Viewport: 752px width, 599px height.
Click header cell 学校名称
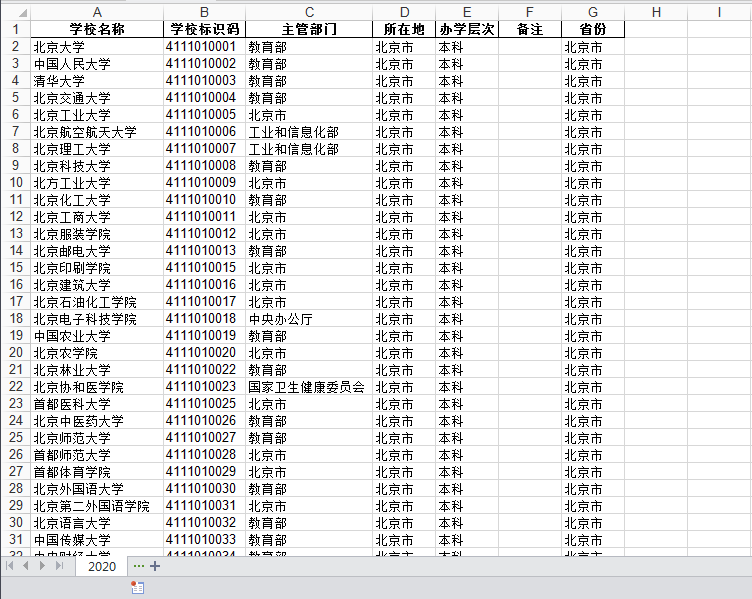coord(97,29)
